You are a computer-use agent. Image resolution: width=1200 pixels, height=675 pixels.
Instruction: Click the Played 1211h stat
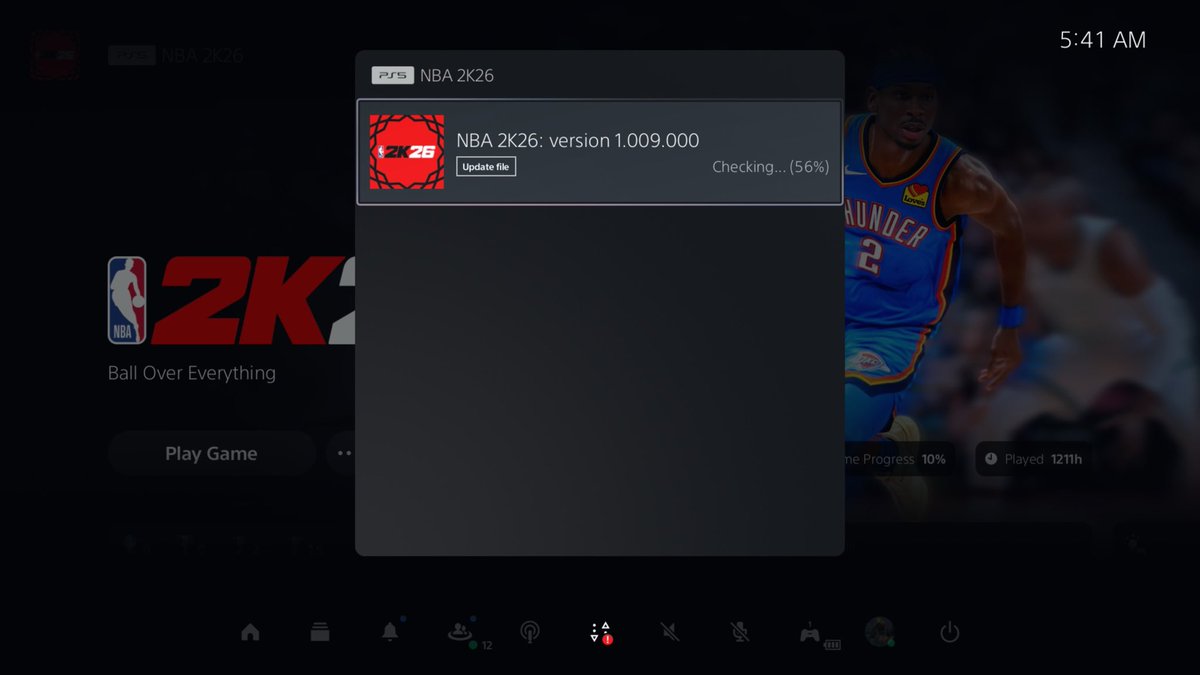[x=1034, y=459]
